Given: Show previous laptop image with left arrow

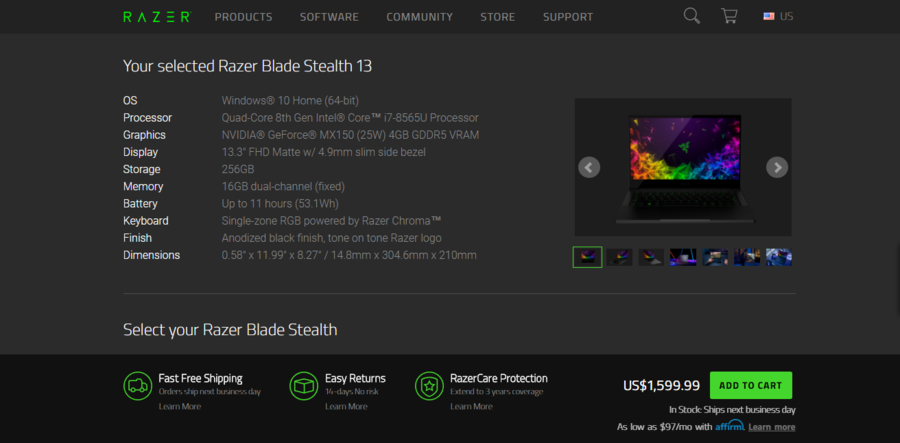Looking at the screenshot, I should [589, 167].
